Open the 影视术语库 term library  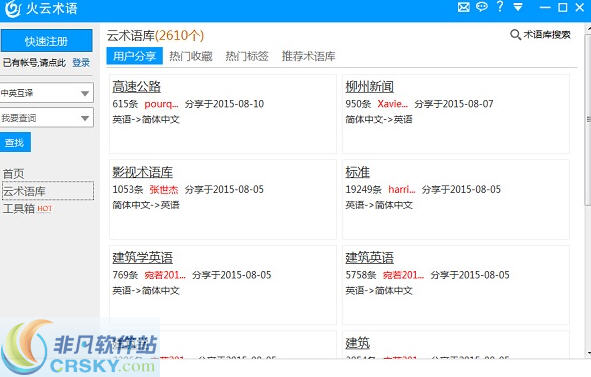tap(142, 172)
